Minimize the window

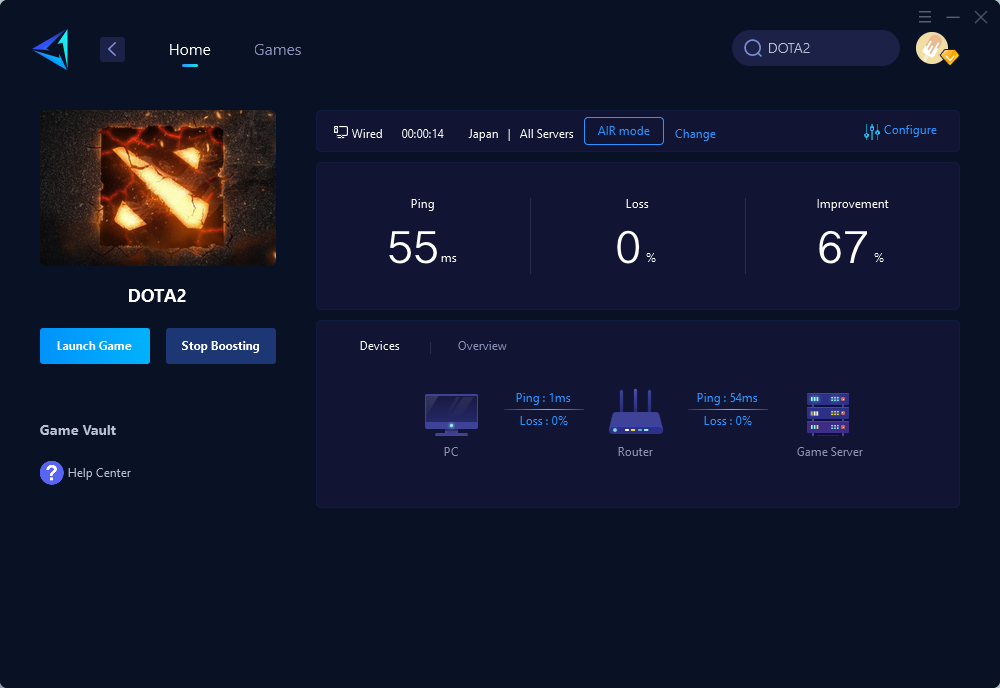[953, 17]
